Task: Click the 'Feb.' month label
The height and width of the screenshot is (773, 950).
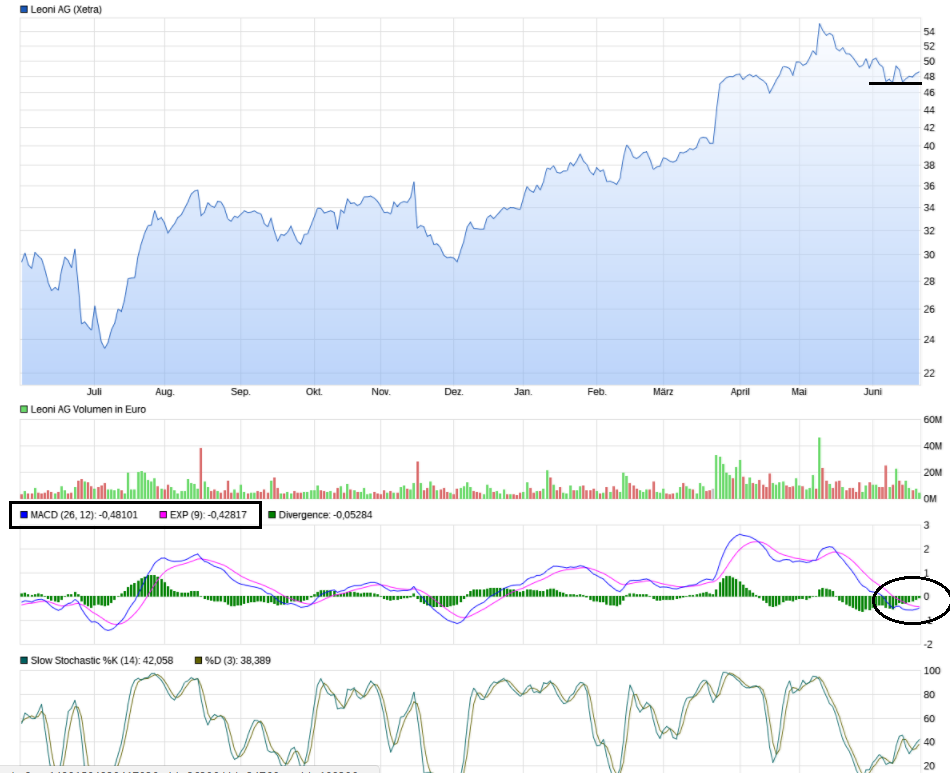Action: tap(597, 392)
